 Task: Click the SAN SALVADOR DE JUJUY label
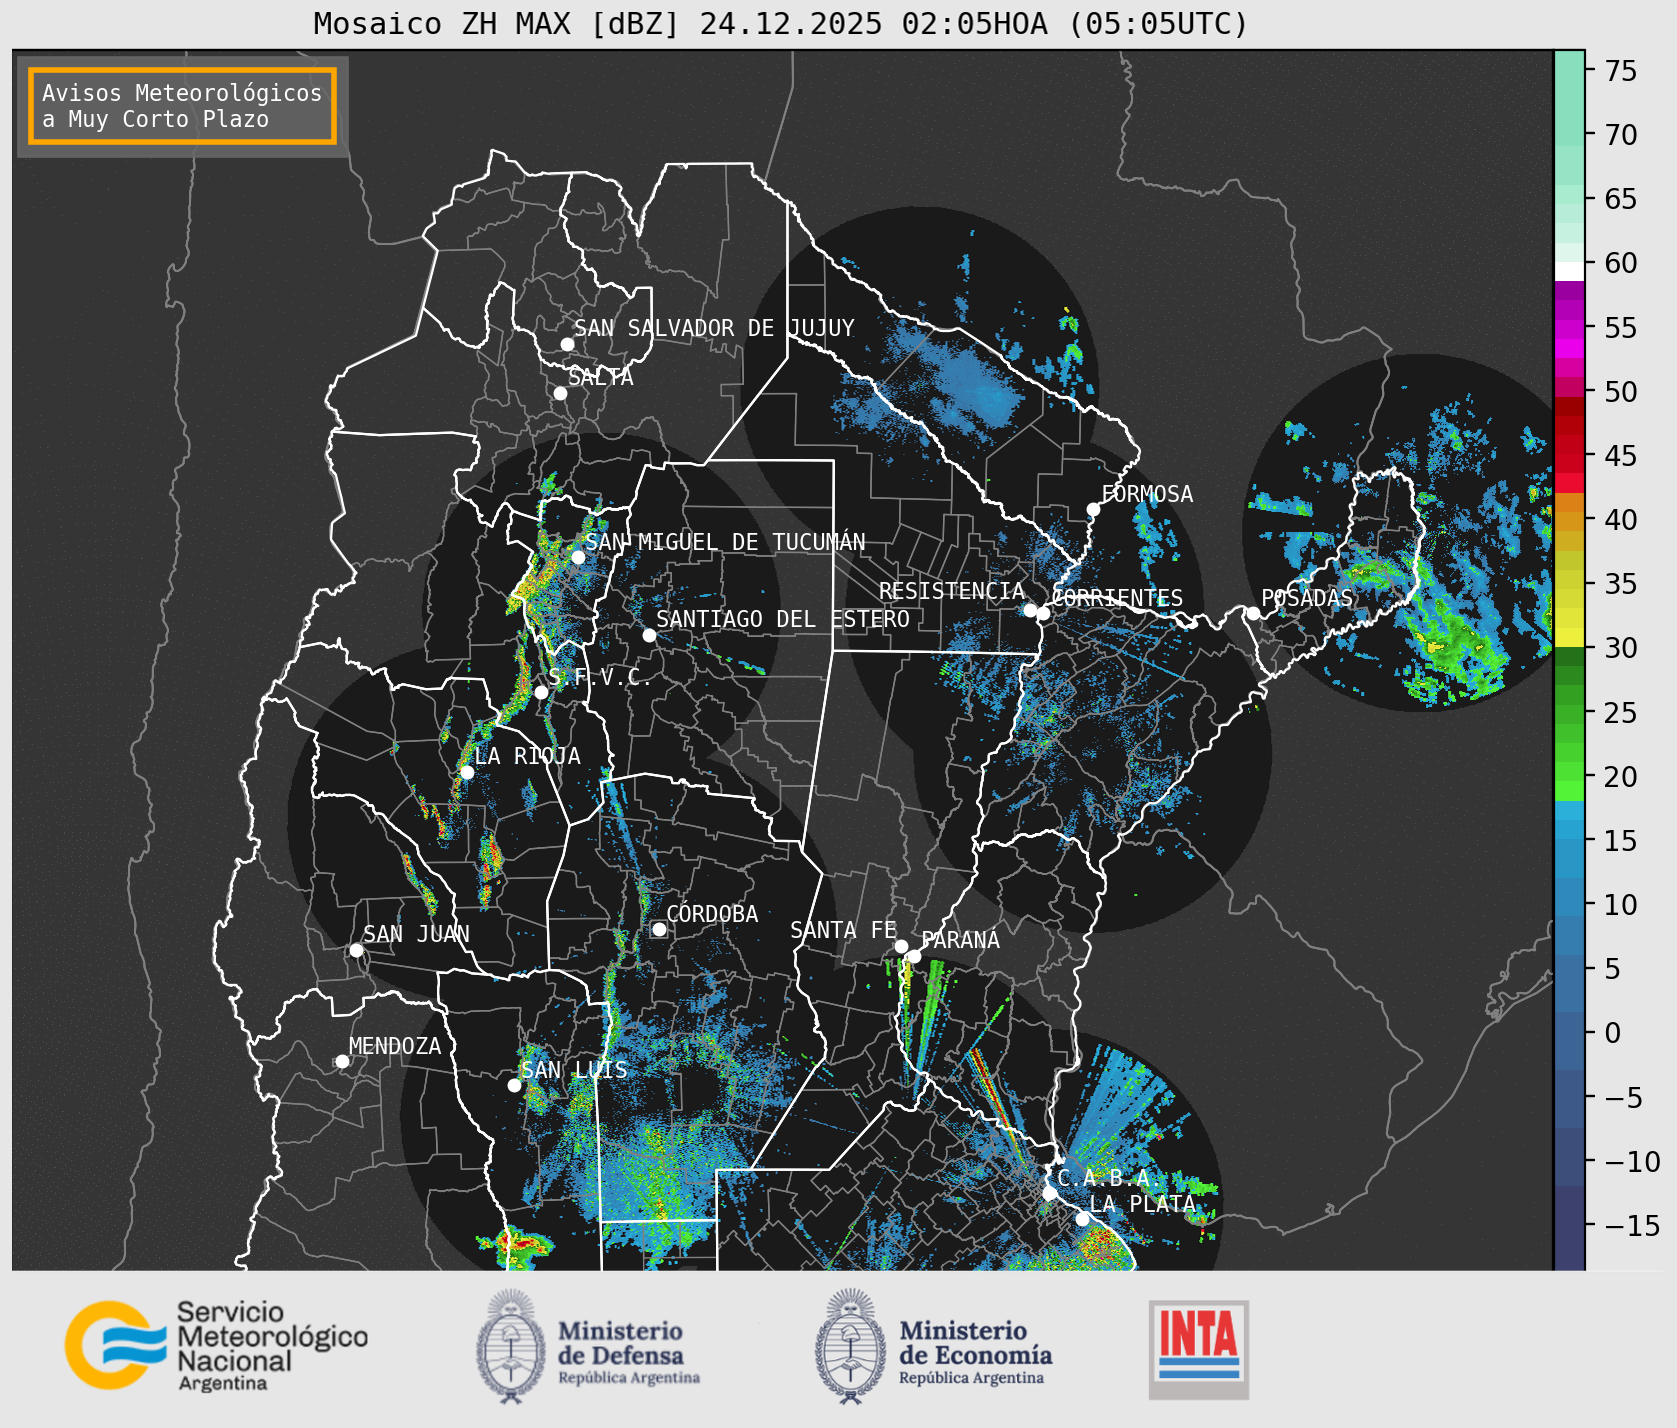click(x=714, y=328)
